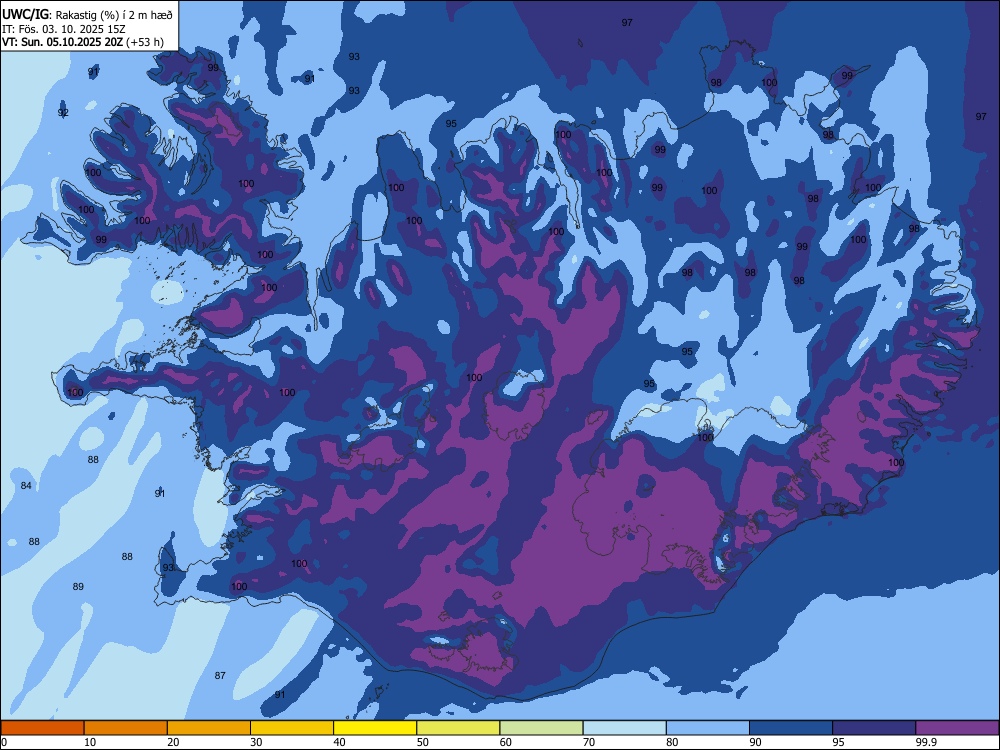Click the bright yellow 40–50 legend swatch

point(375,728)
